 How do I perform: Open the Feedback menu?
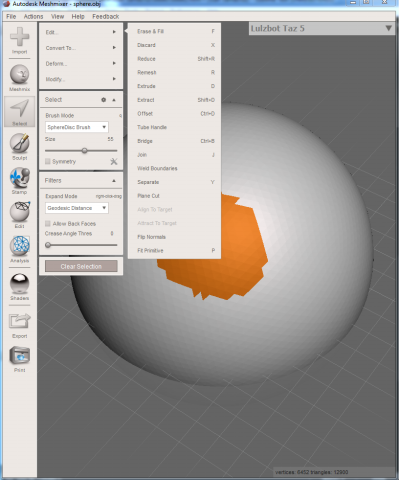click(106, 16)
